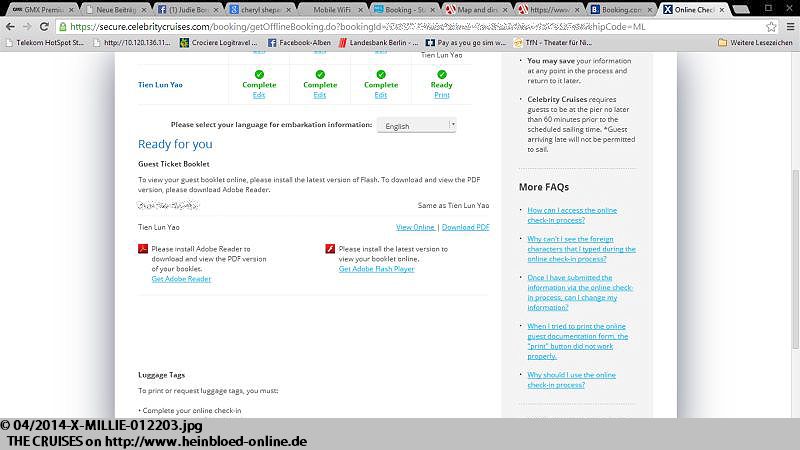Click the vertical page scrollbar
This screenshot has width=800, height=450.
click(795, 259)
